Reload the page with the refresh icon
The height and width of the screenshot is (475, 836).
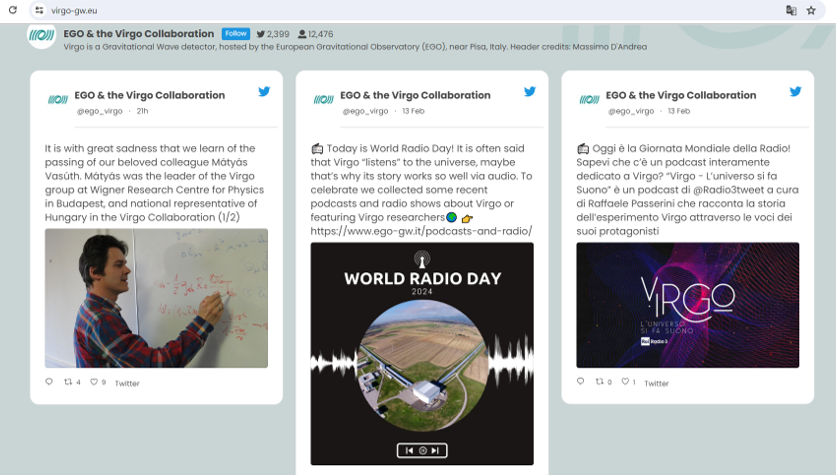13,10
